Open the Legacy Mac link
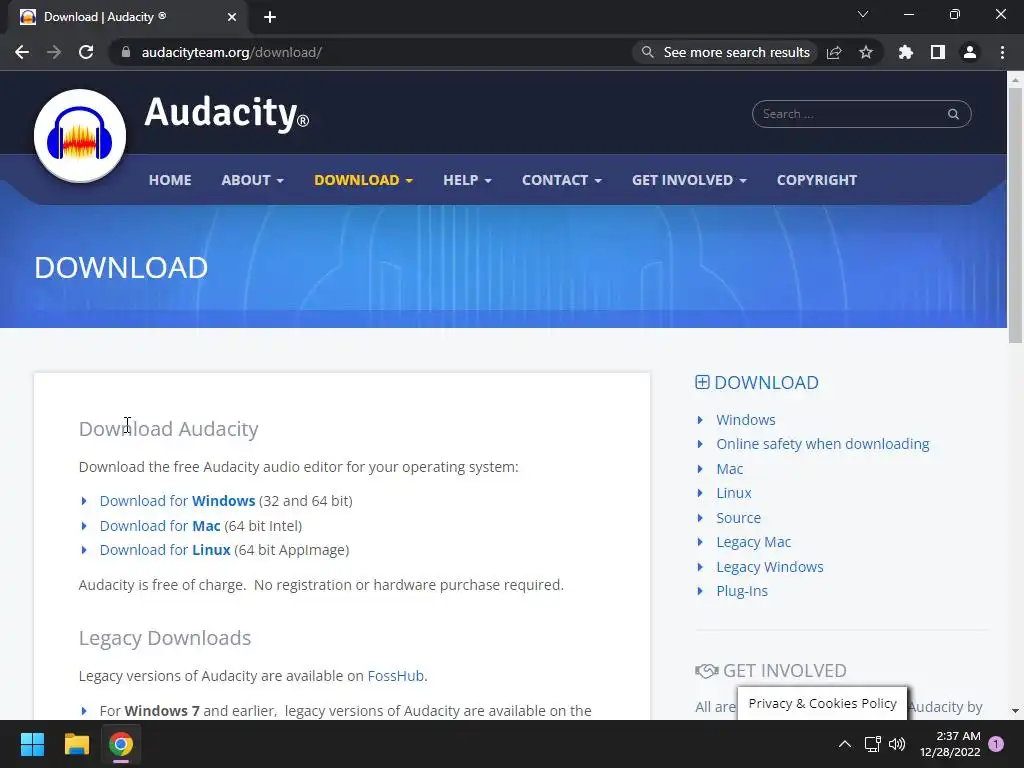The height and width of the screenshot is (768, 1024). click(x=754, y=542)
